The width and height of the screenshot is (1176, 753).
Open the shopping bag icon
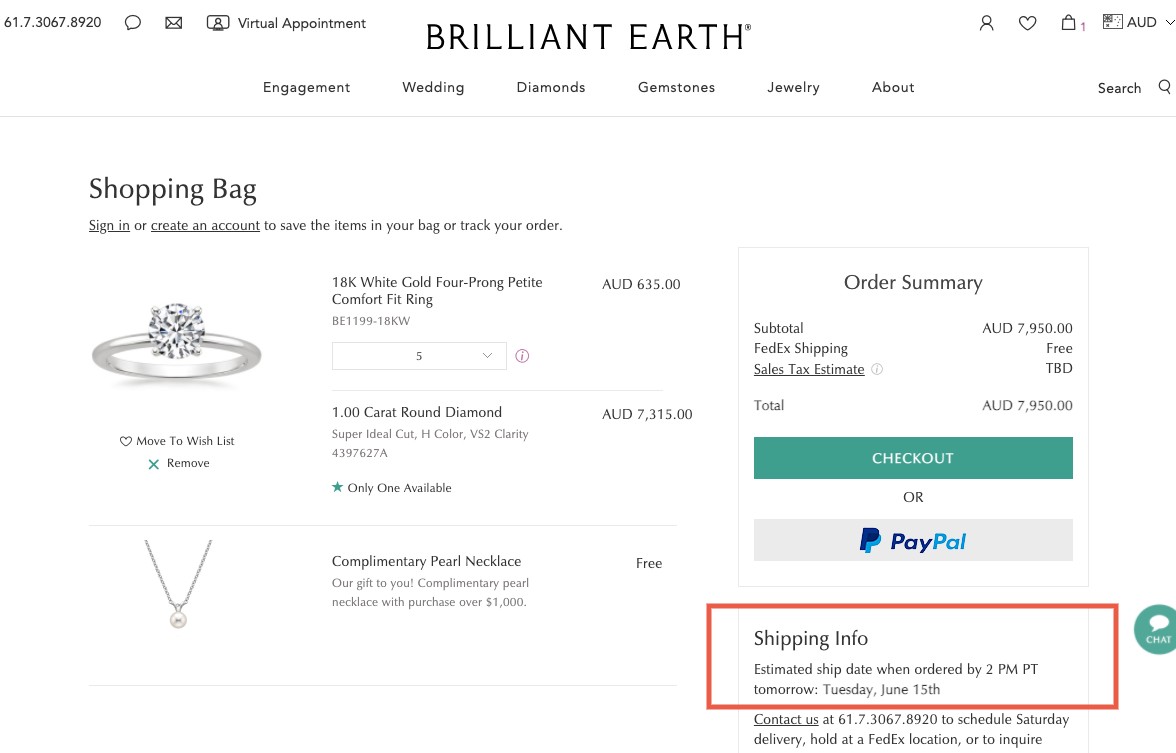click(1068, 22)
